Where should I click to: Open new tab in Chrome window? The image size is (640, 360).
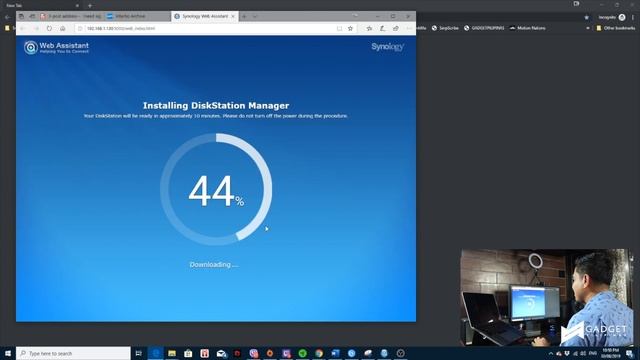pyautogui.click(x=90, y=6)
